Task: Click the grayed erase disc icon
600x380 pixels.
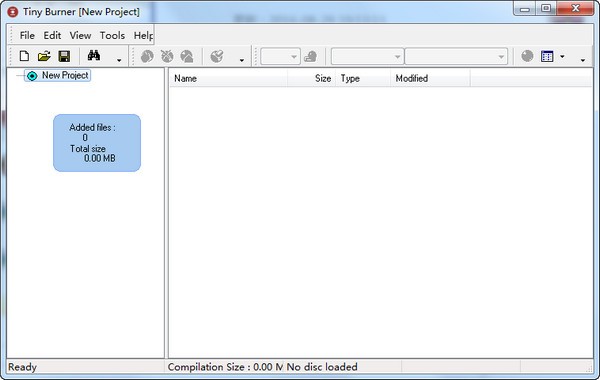Action: [167, 56]
